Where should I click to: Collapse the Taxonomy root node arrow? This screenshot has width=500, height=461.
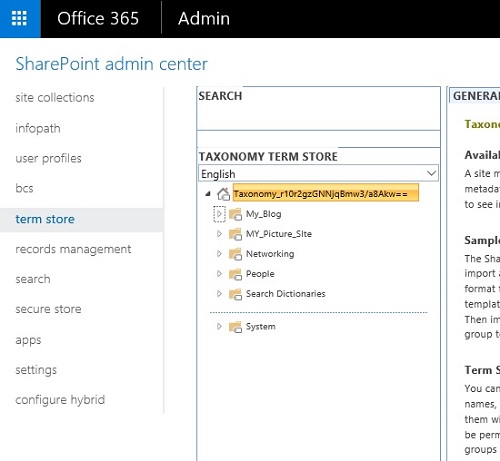click(208, 194)
